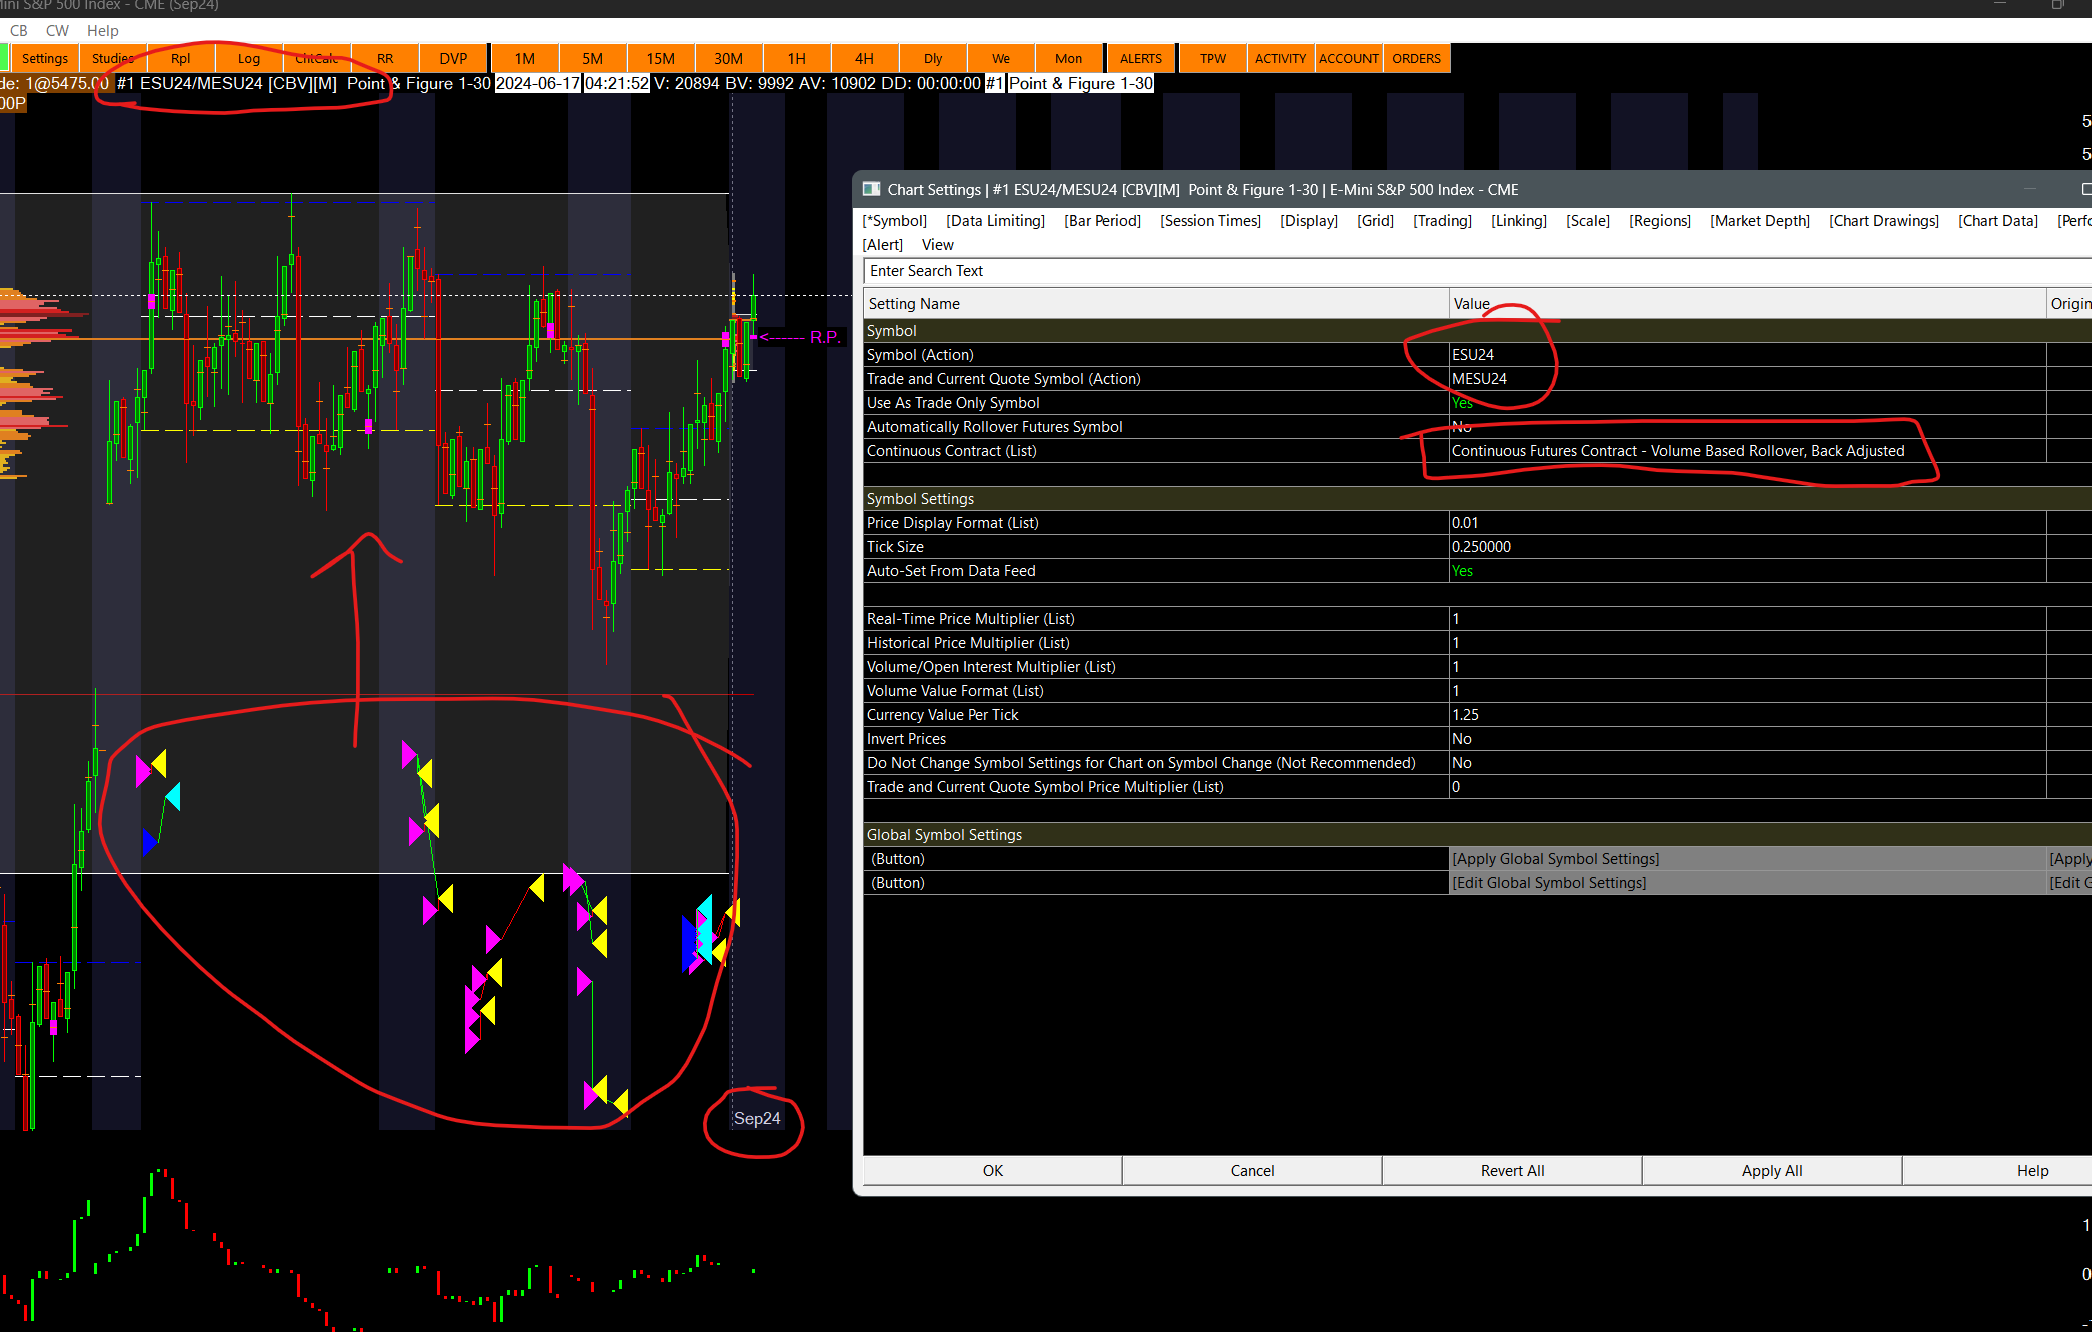
Task: Open the [Chart Drawings] settings tab
Action: click(1883, 221)
